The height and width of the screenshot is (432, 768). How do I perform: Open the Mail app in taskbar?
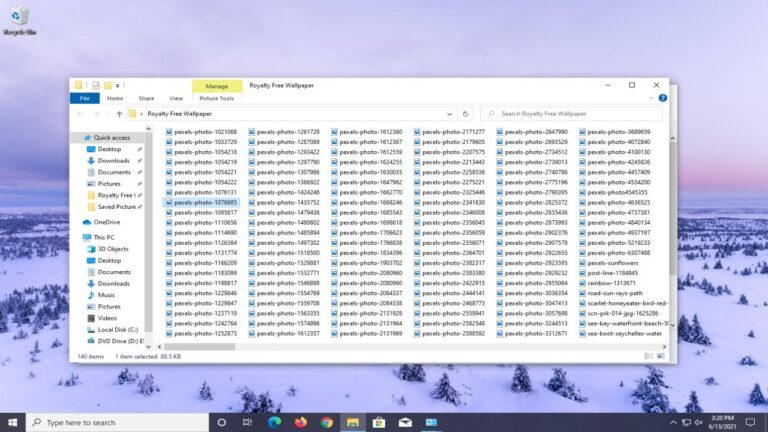click(404, 422)
